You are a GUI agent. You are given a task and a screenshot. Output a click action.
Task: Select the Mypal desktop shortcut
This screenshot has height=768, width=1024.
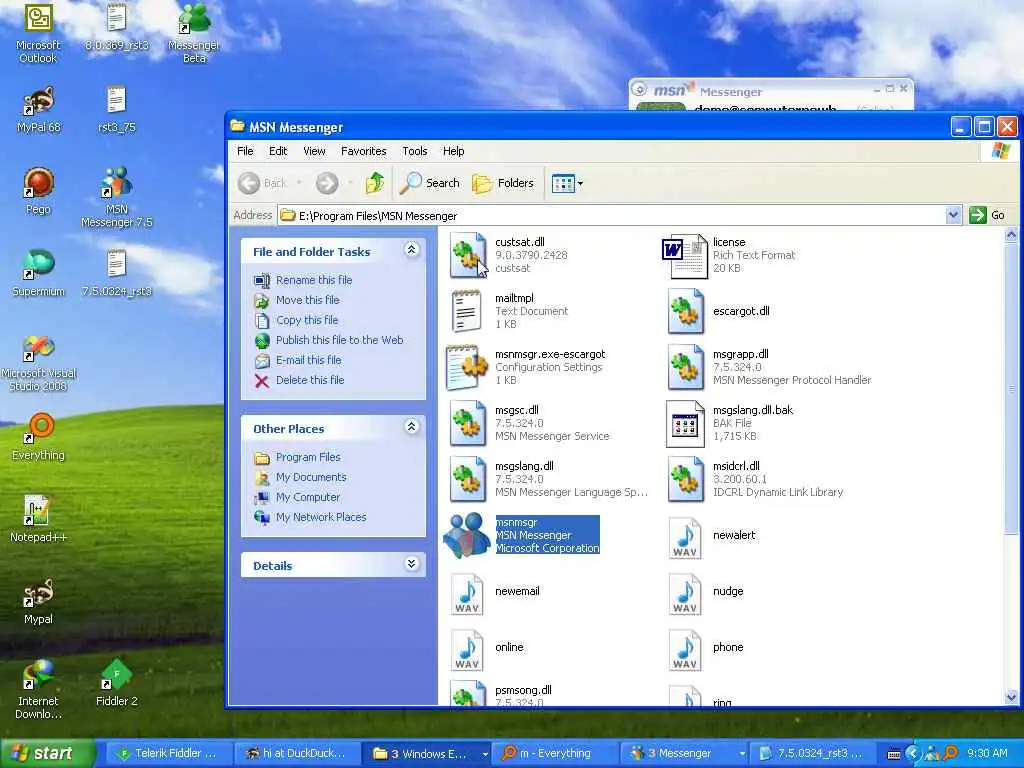[38, 601]
